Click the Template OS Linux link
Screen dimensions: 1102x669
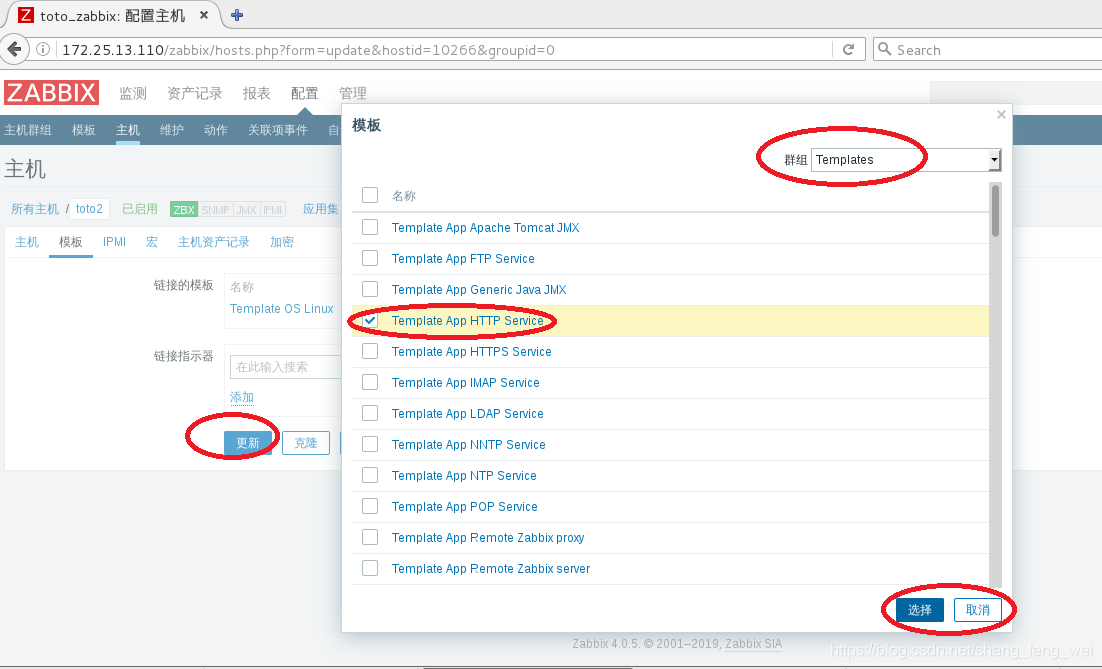coord(282,308)
